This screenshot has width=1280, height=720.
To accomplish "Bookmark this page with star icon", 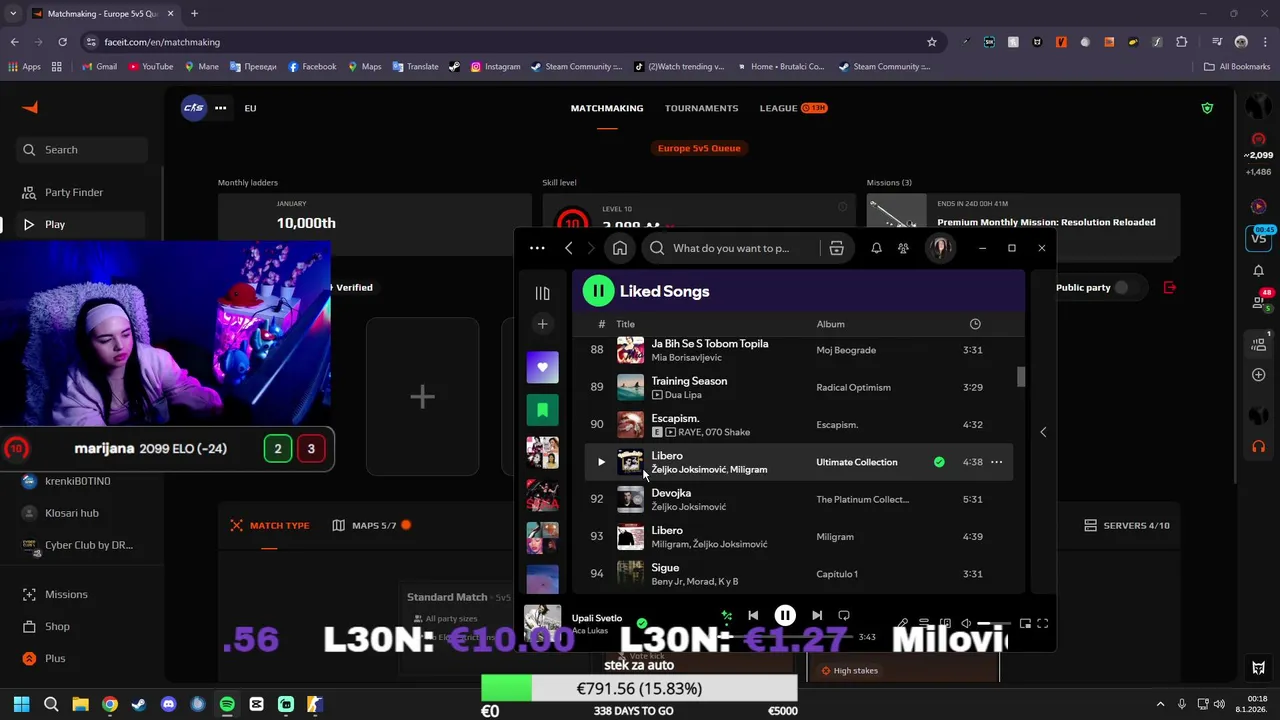I will pyautogui.click(x=932, y=42).
